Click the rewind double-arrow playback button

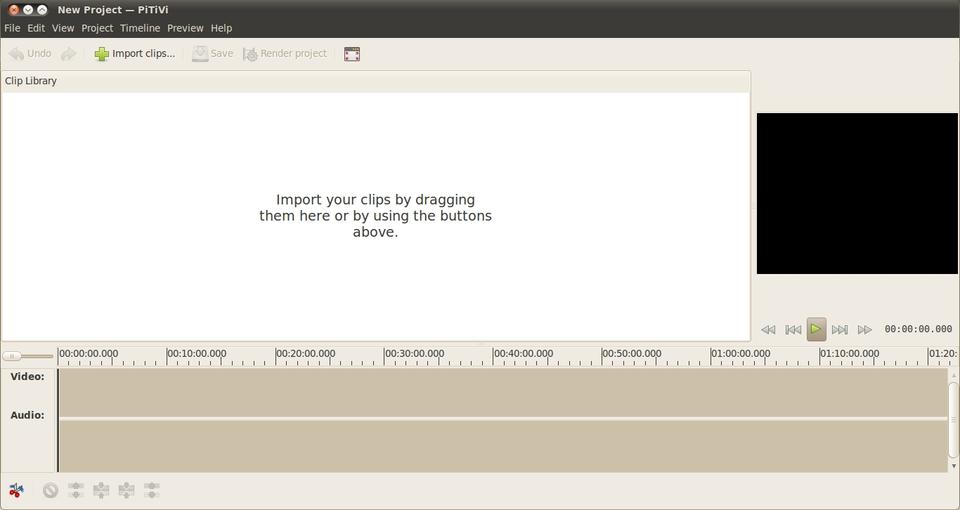coord(768,329)
